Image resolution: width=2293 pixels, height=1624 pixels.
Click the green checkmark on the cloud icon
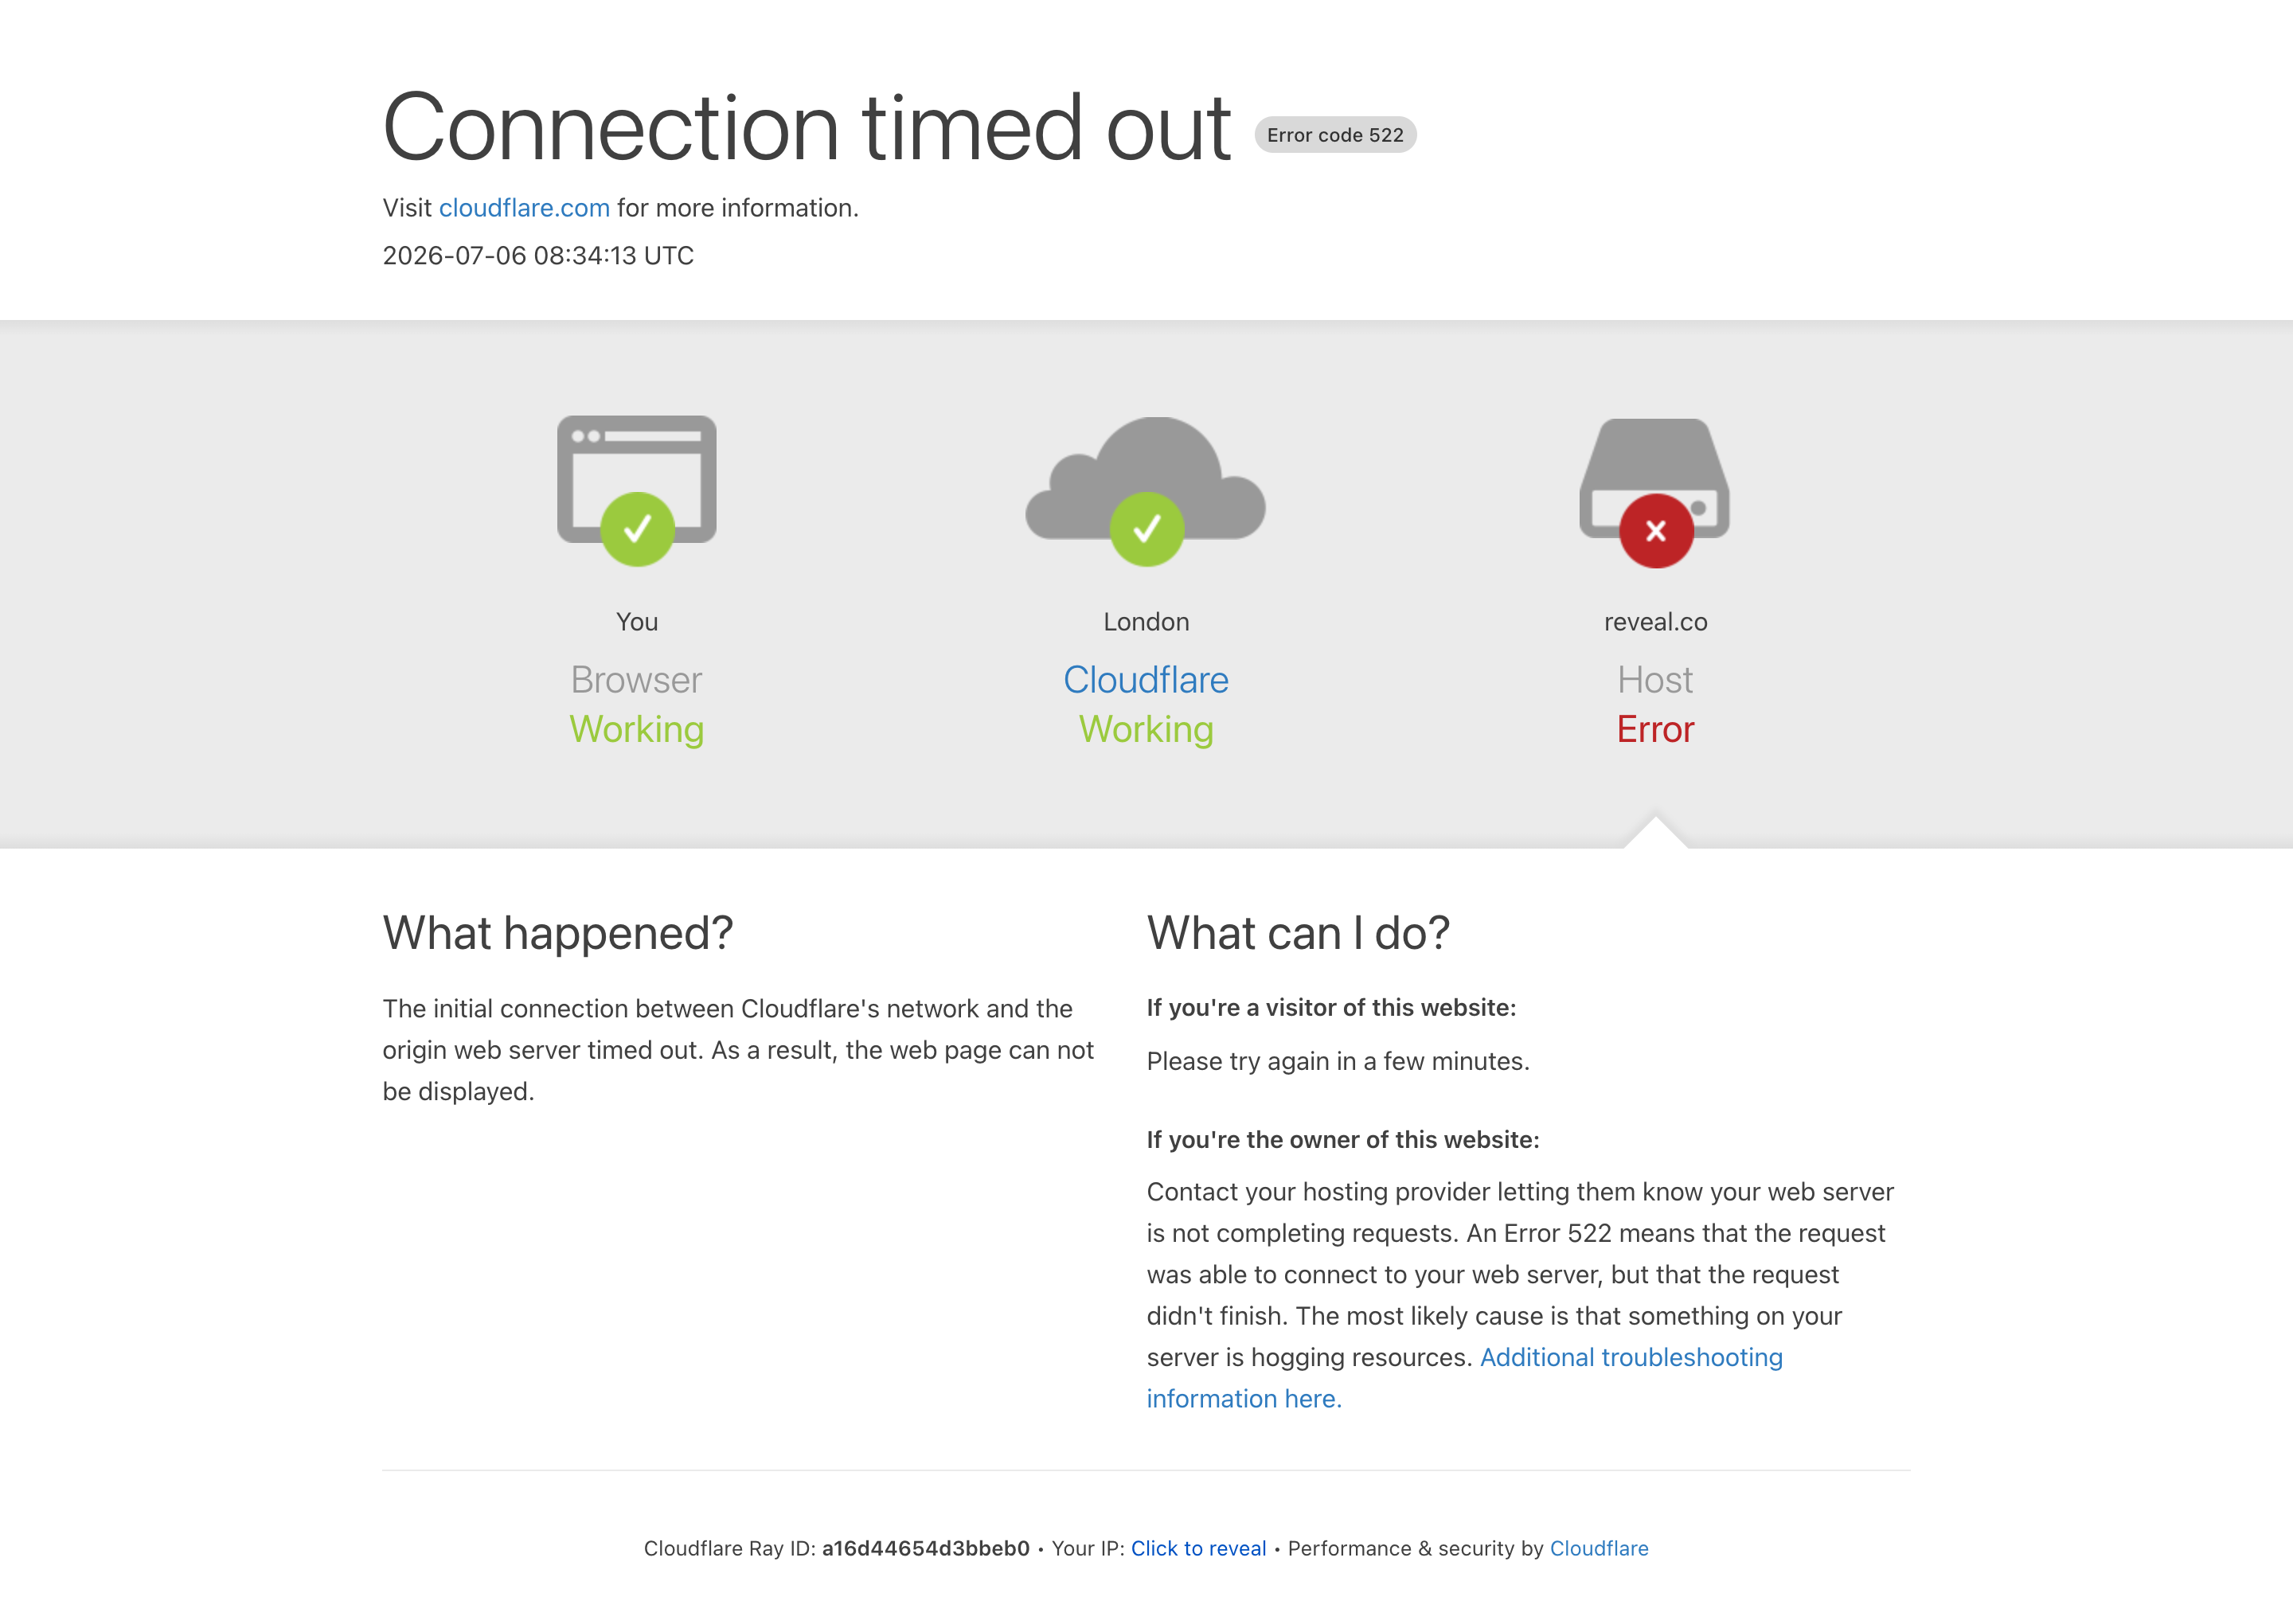(1147, 529)
